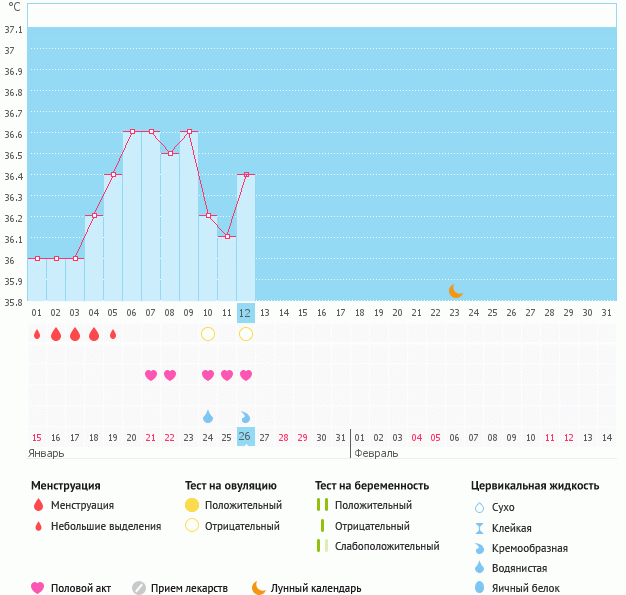Click the watery fluid drop under day 10

click(x=208, y=416)
